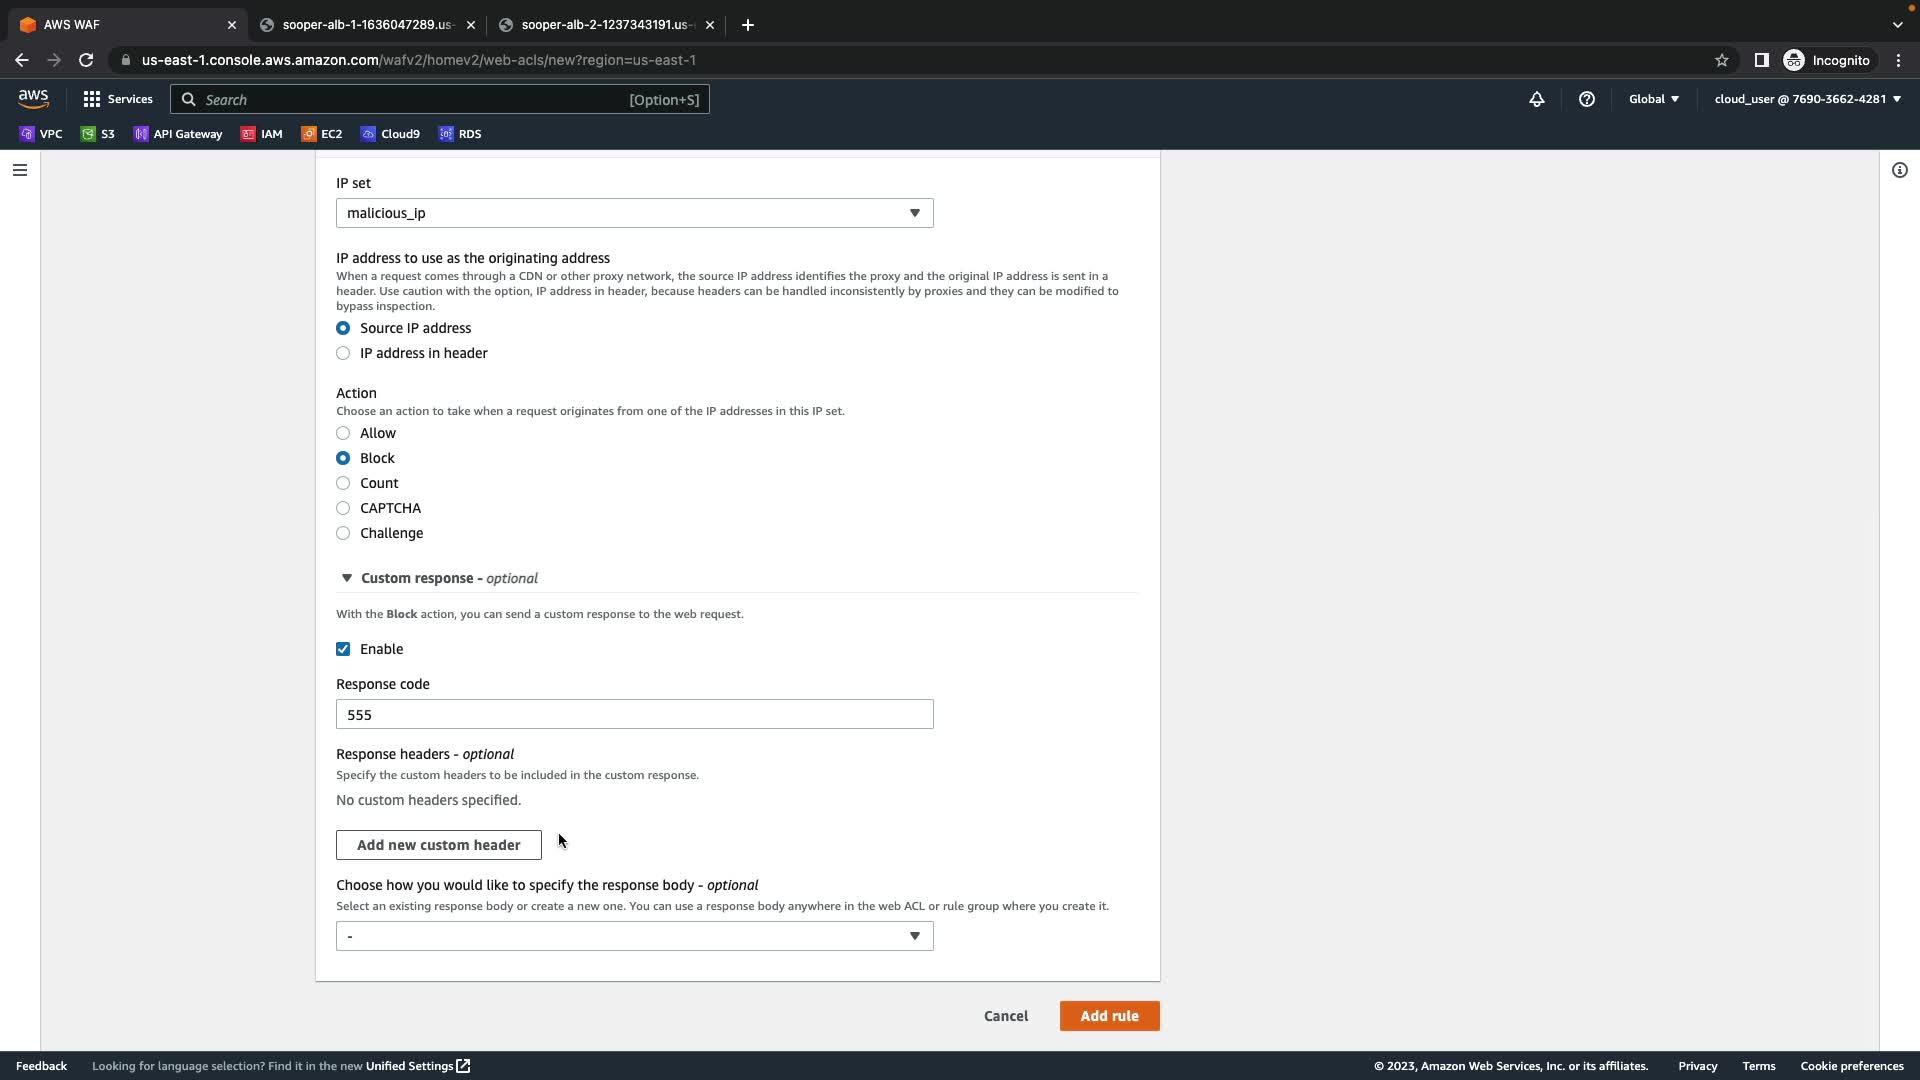
Task: Click Add new custom header button
Action: coord(438,845)
